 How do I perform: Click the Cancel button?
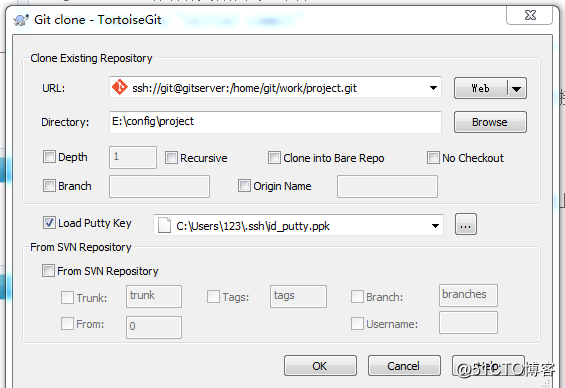click(x=404, y=366)
